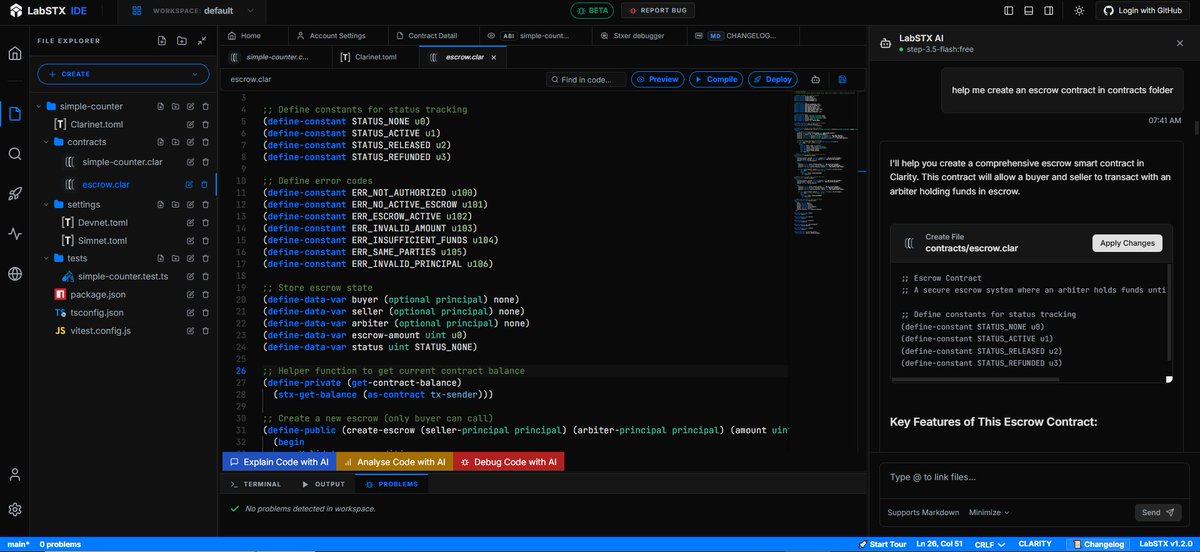The height and width of the screenshot is (552, 1200).
Task: Toggle light/dark theme sun icon
Action: (x=1079, y=10)
